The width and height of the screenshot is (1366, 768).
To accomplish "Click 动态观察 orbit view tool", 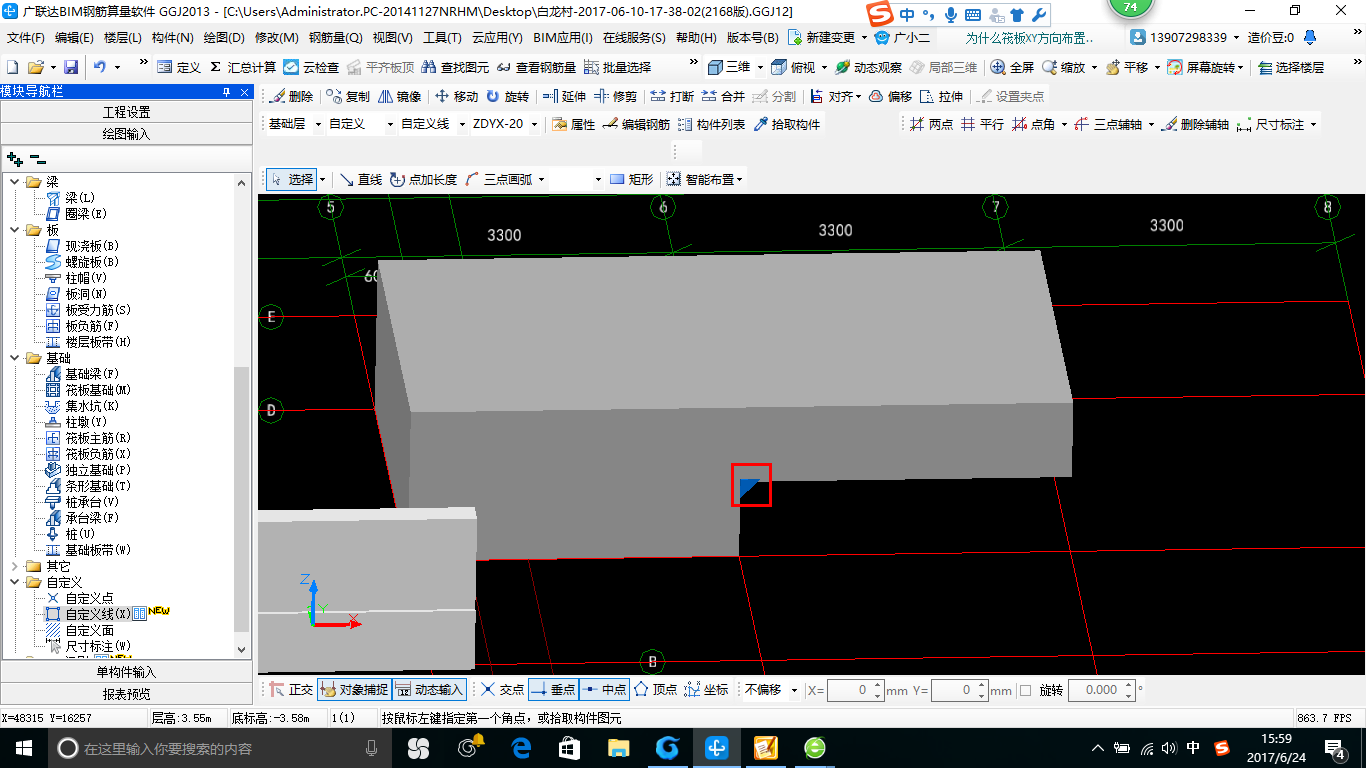I will [x=868, y=67].
